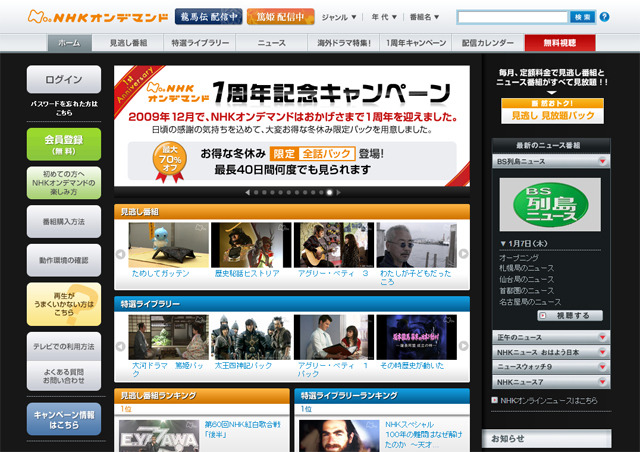
Task: Open 太王四神記パック thumbnail
Action: point(251,337)
